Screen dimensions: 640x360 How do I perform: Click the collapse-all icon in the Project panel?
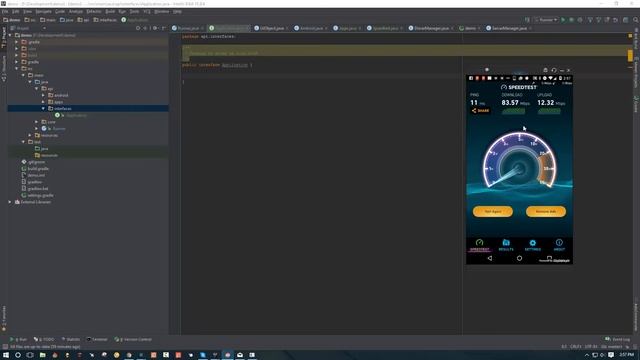pos(145,28)
